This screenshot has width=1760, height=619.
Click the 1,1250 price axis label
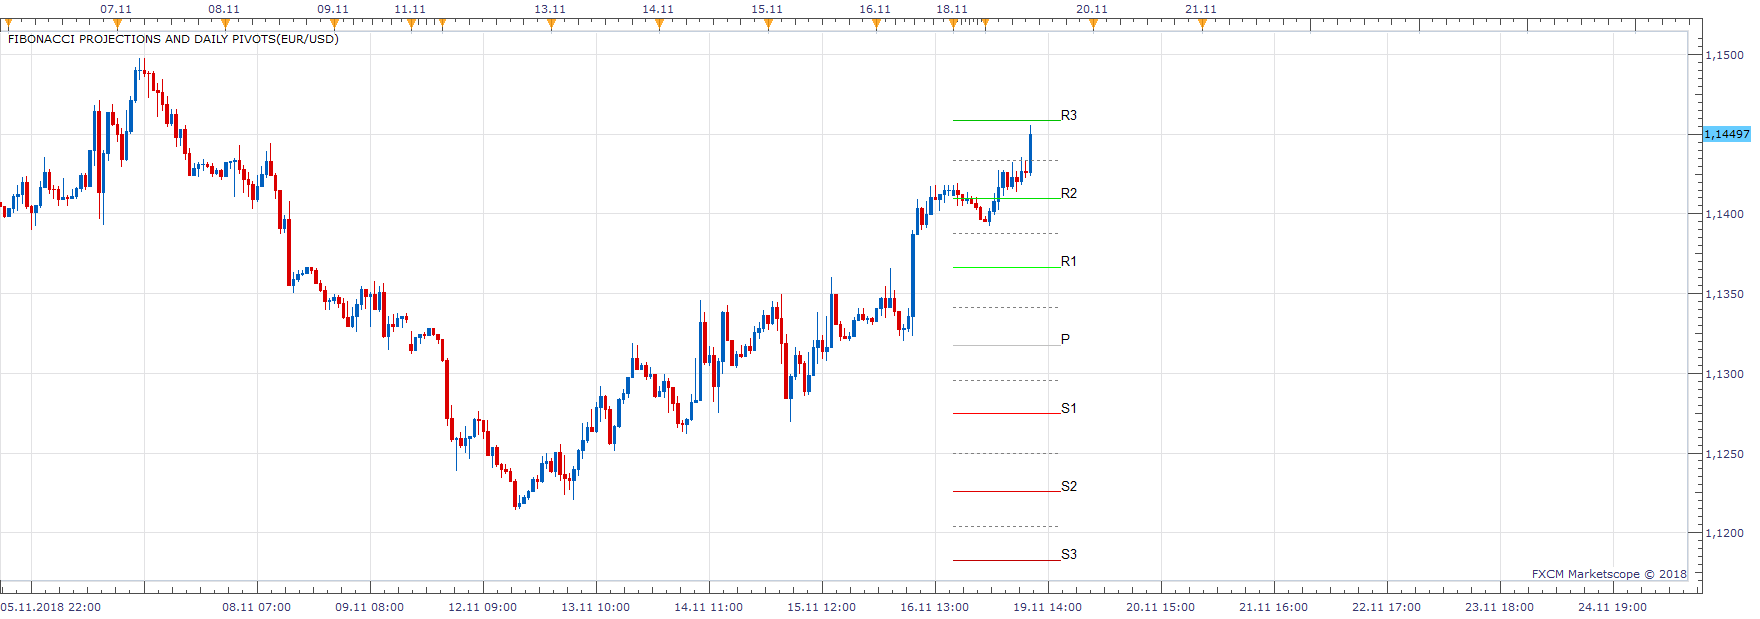tap(1724, 454)
